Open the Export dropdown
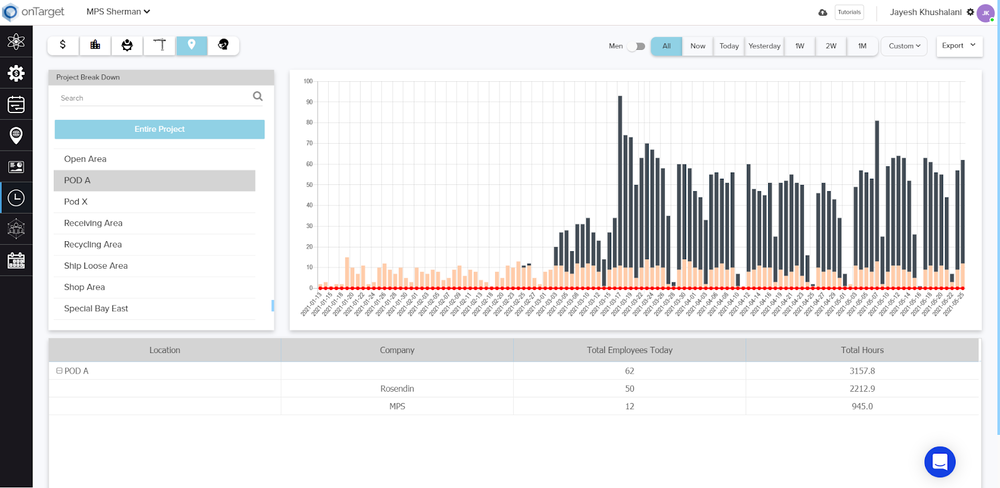1000x488 pixels. point(959,46)
